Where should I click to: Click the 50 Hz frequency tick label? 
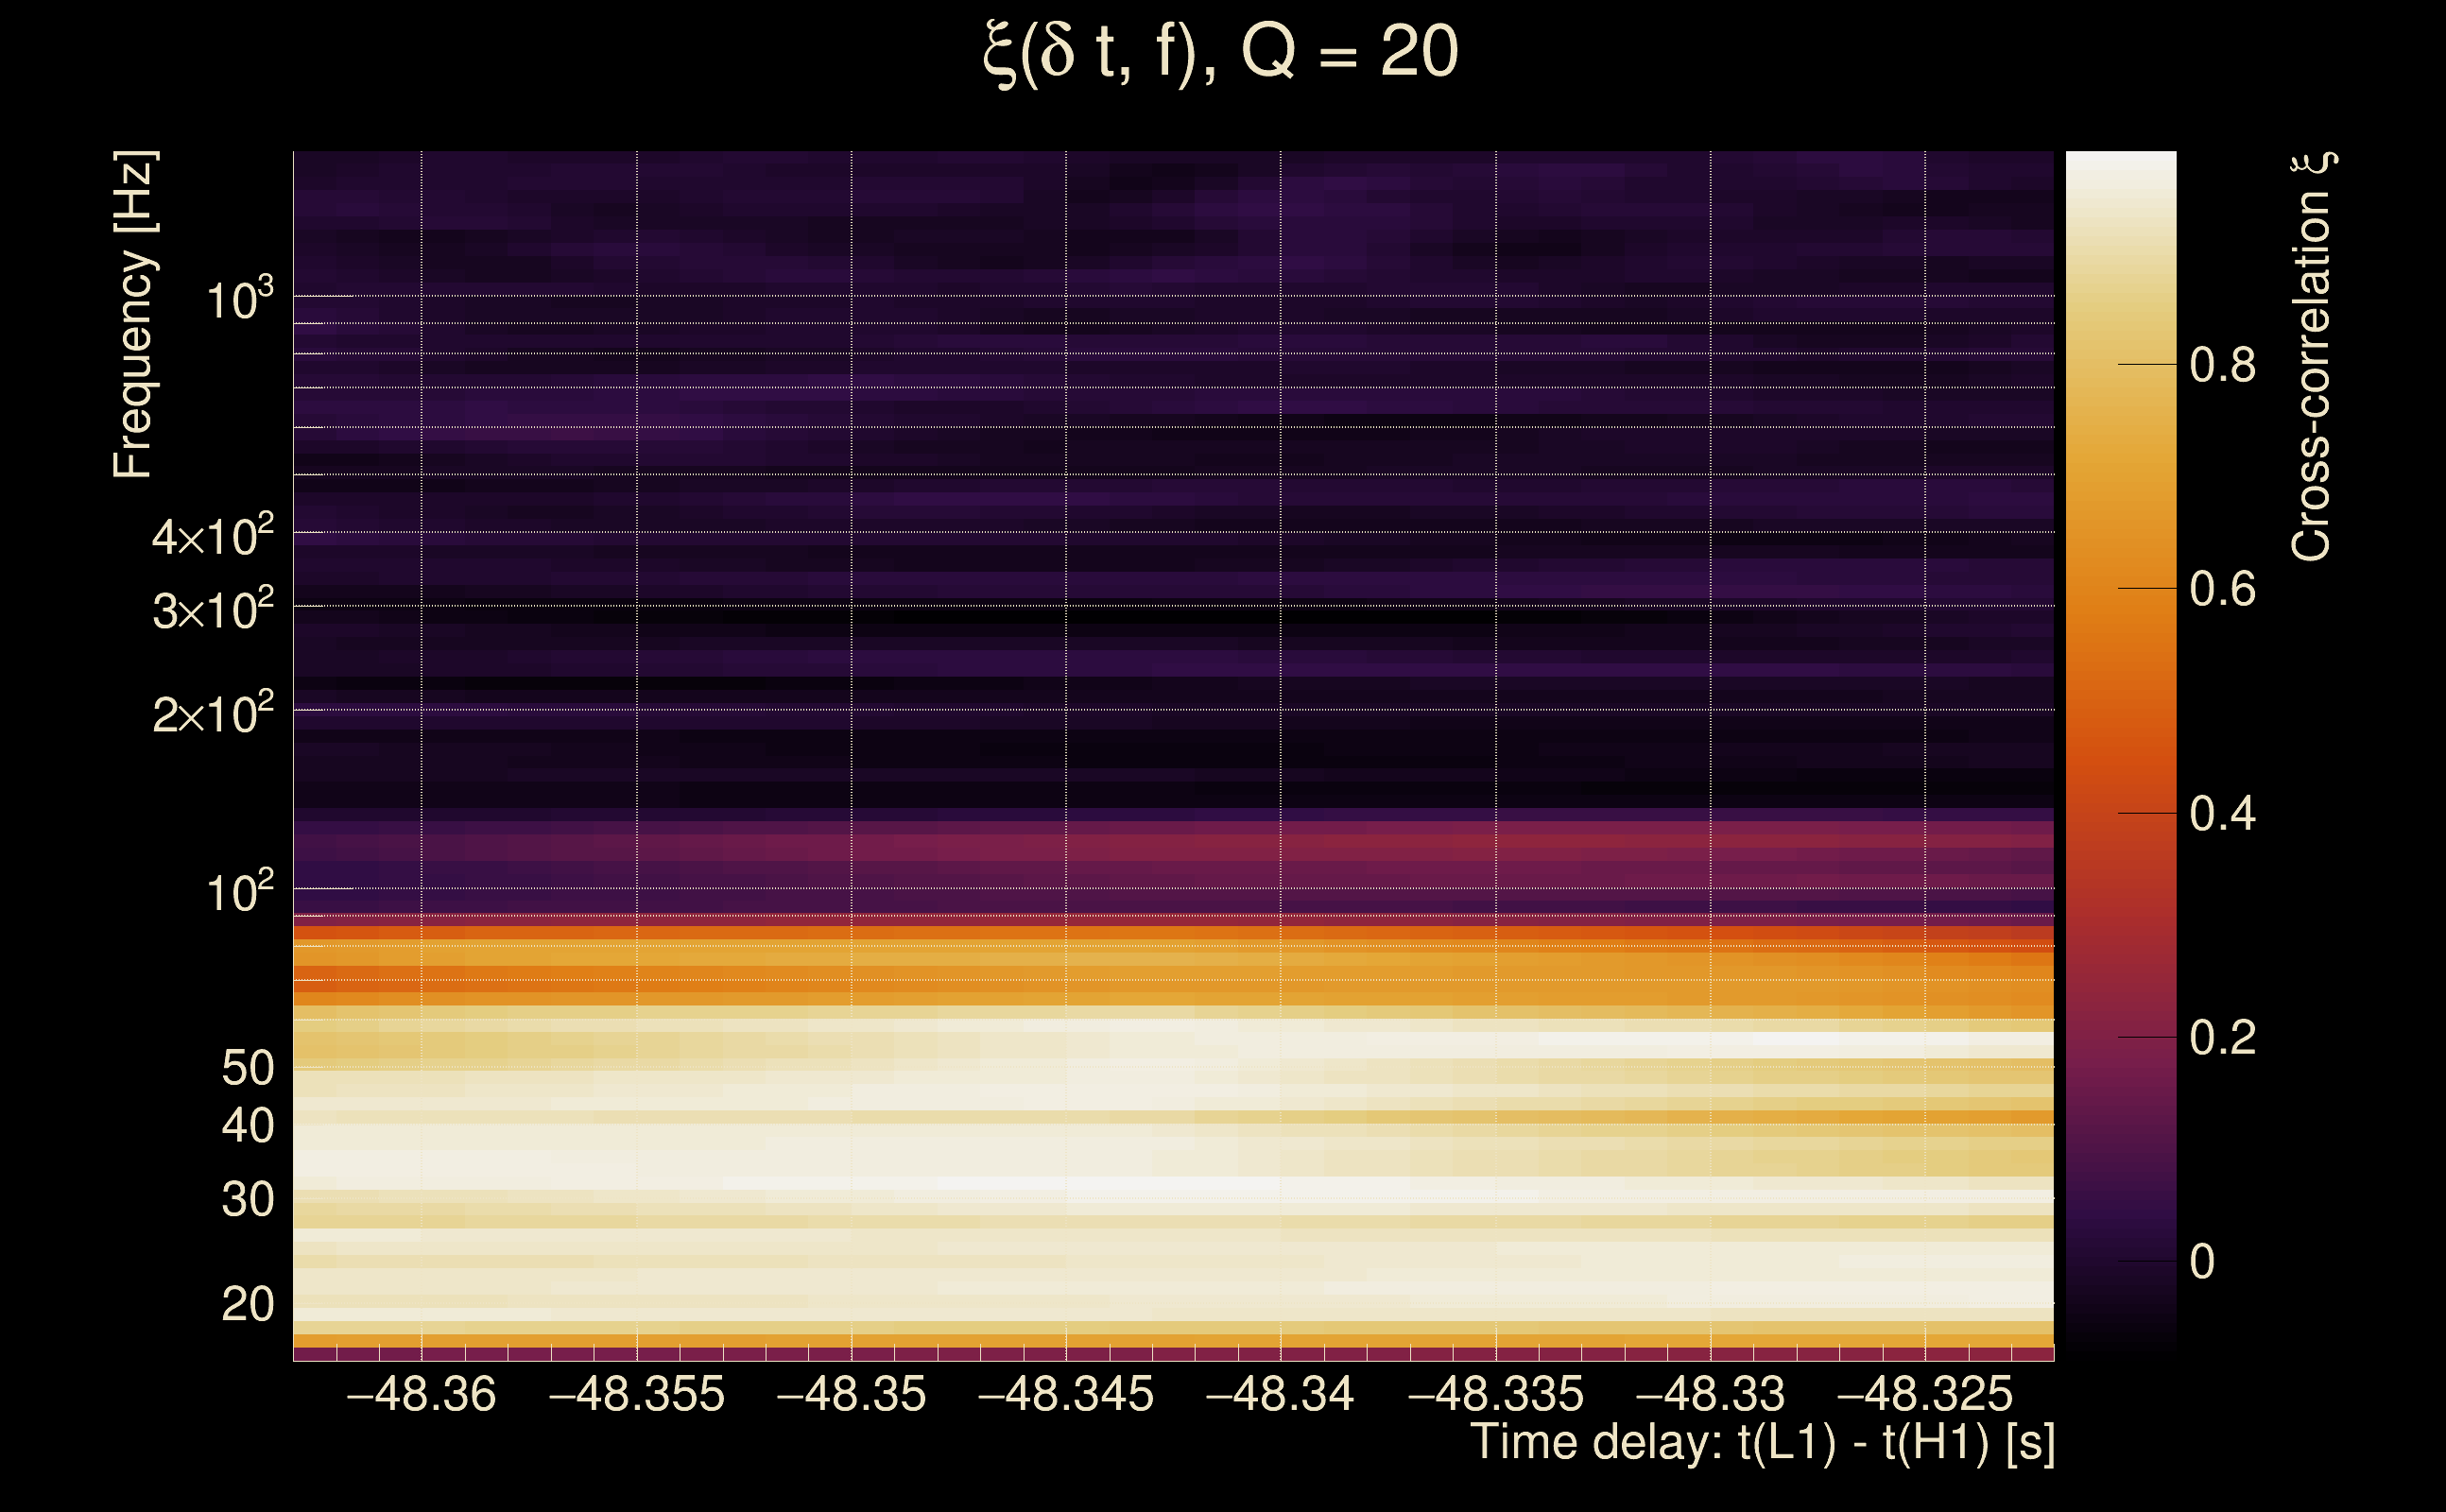247,1069
